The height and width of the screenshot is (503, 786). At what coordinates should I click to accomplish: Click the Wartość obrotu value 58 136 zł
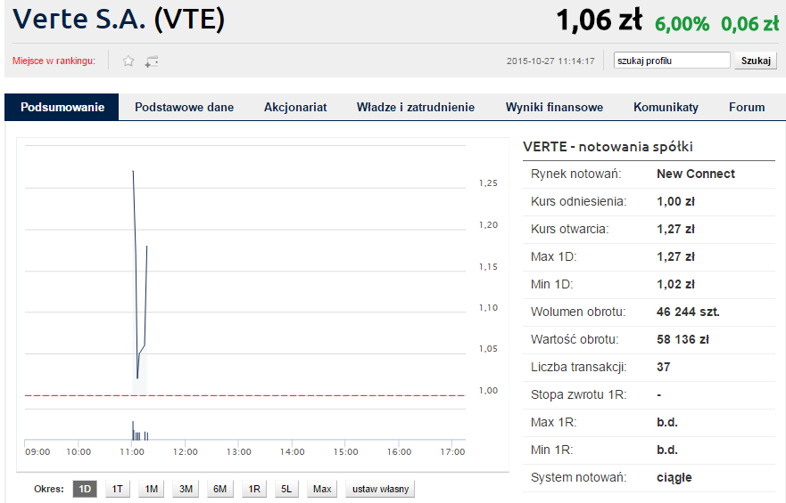683,340
